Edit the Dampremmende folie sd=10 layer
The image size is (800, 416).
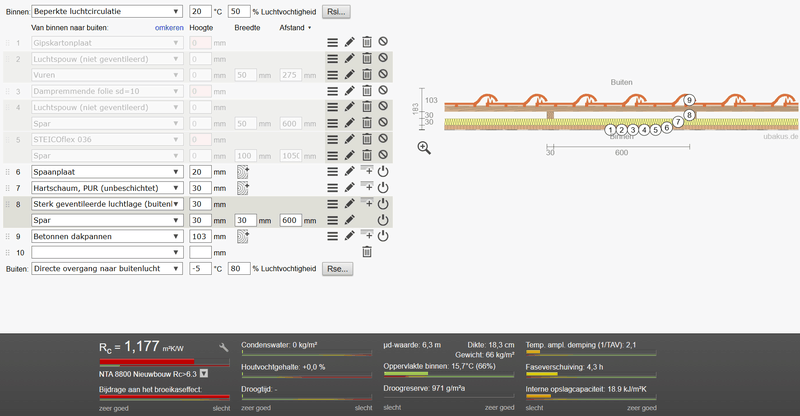tap(349, 91)
